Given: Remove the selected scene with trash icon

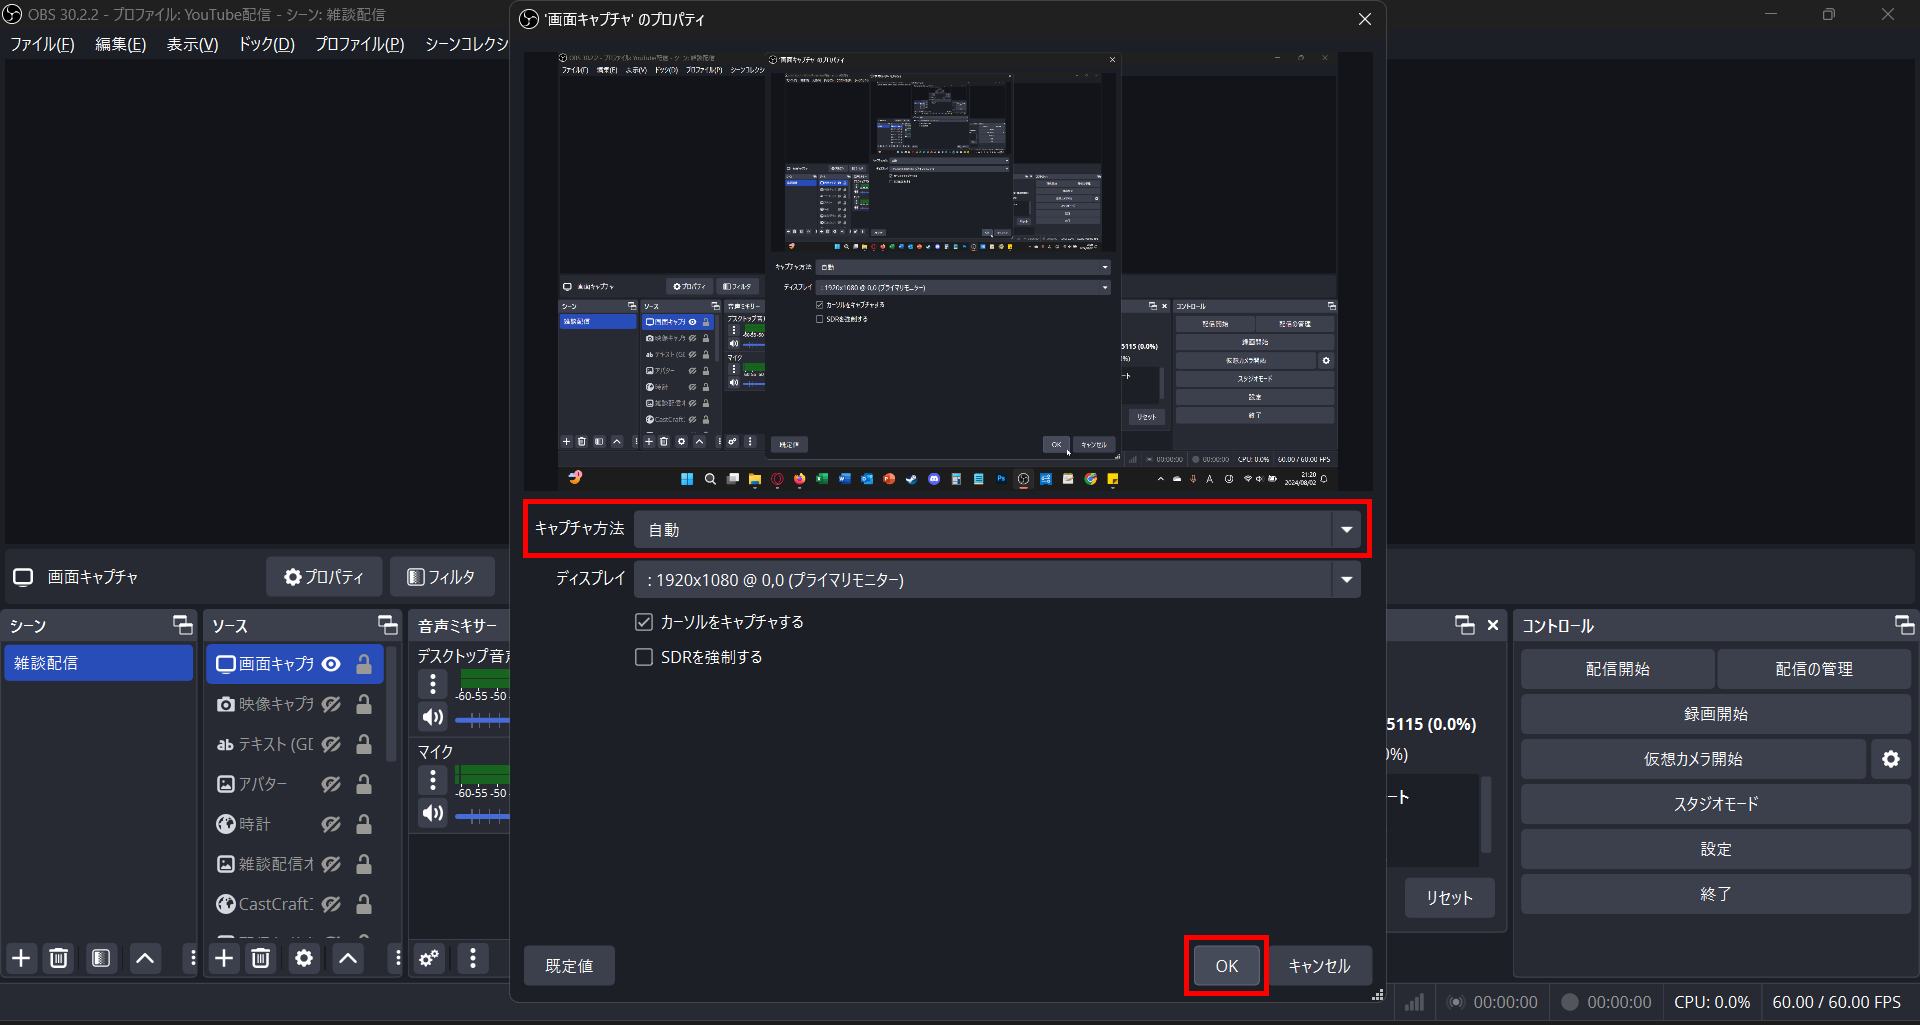Looking at the screenshot, I should (x=59, y=958).
